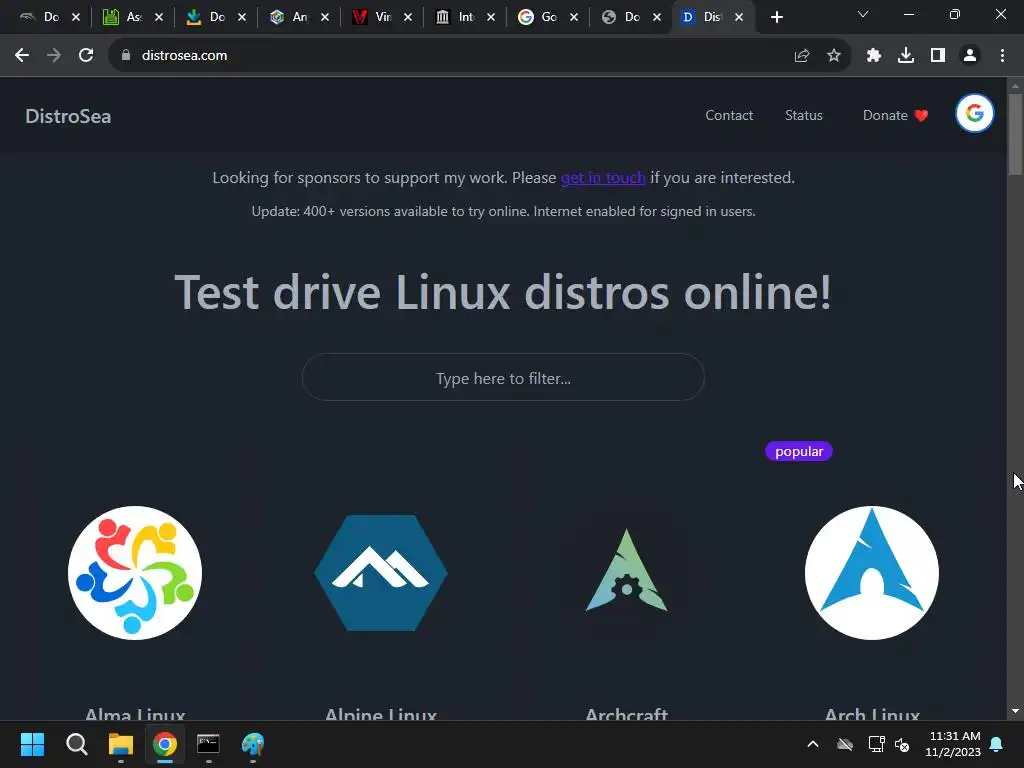
Task: Click the page vertical scrollbar thumb
Action: [x=1015, y=135]
